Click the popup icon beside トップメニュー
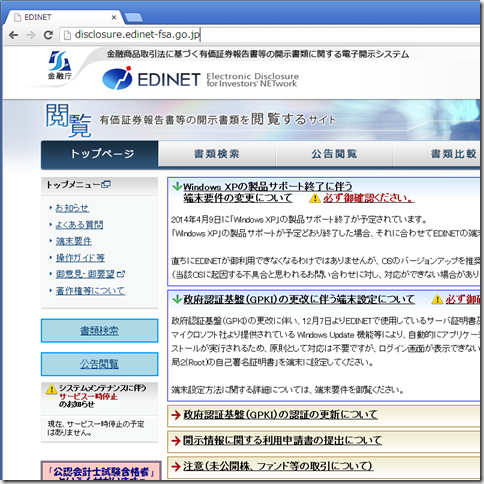The image size is (484, 484). [106, 184]
